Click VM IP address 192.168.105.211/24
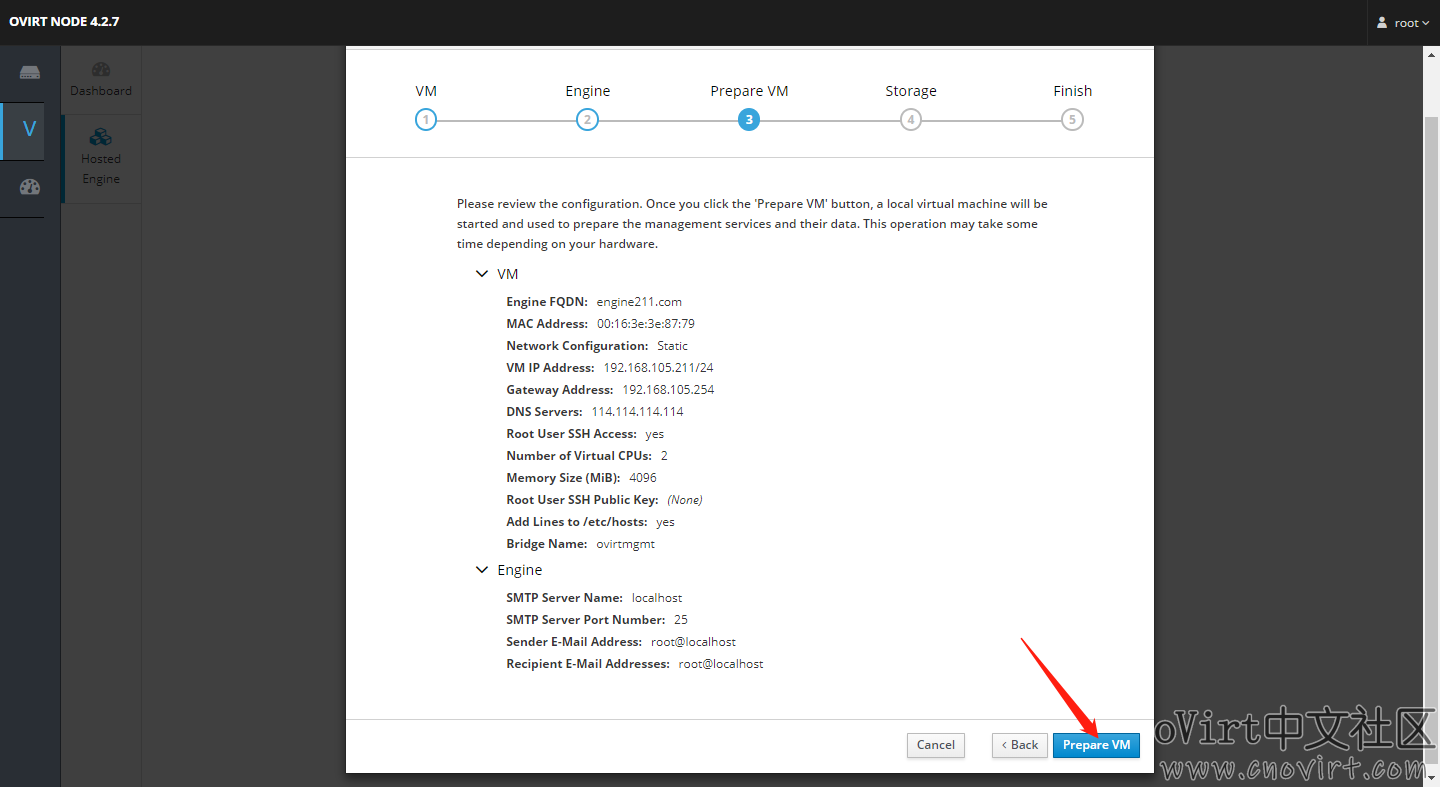Viewport: 1440px width, 787px height. pyautogui.click(x=658, y=368)
